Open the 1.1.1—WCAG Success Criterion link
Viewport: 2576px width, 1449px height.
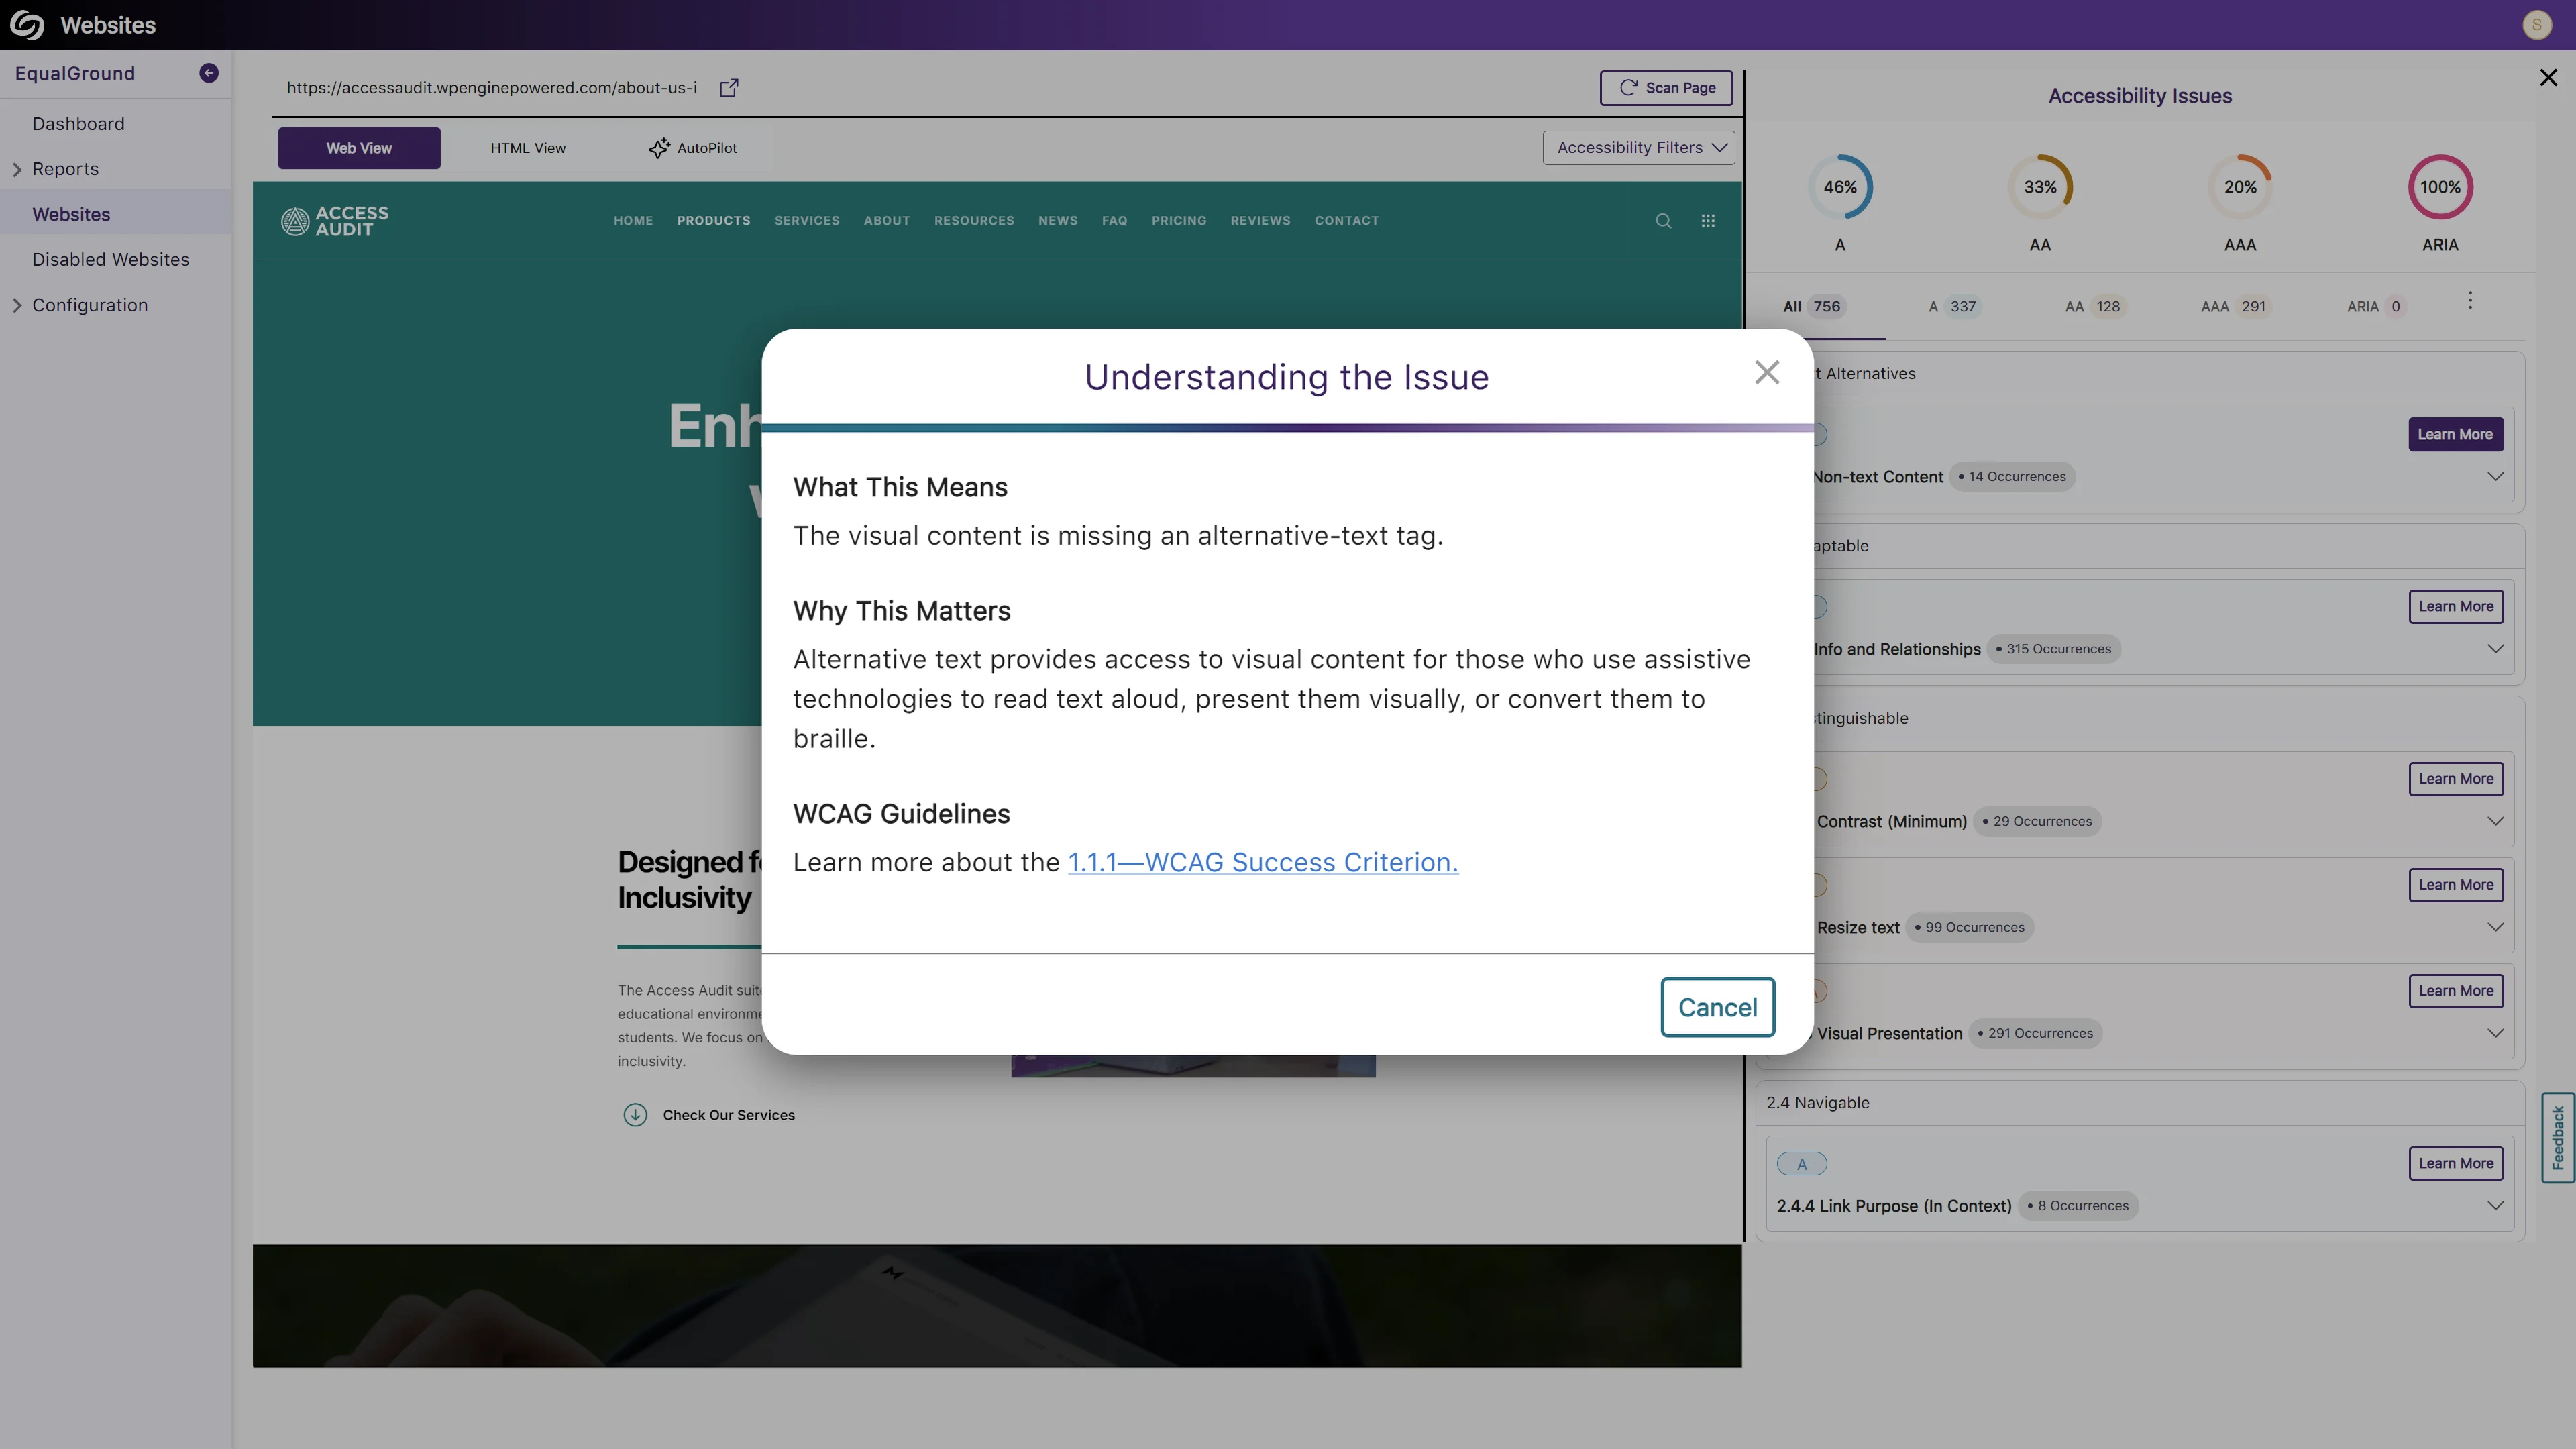(1263, 863)
